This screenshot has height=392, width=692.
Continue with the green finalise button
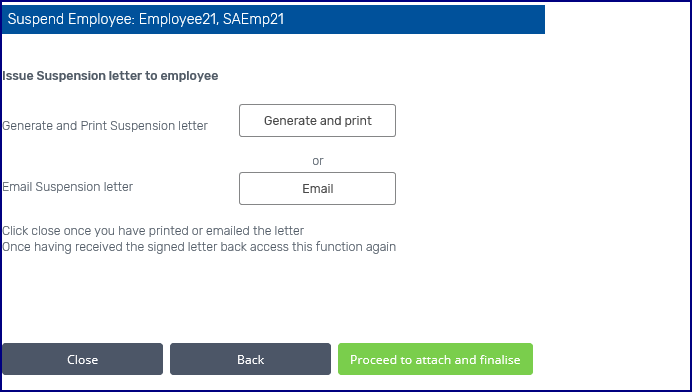pos(435,359)
